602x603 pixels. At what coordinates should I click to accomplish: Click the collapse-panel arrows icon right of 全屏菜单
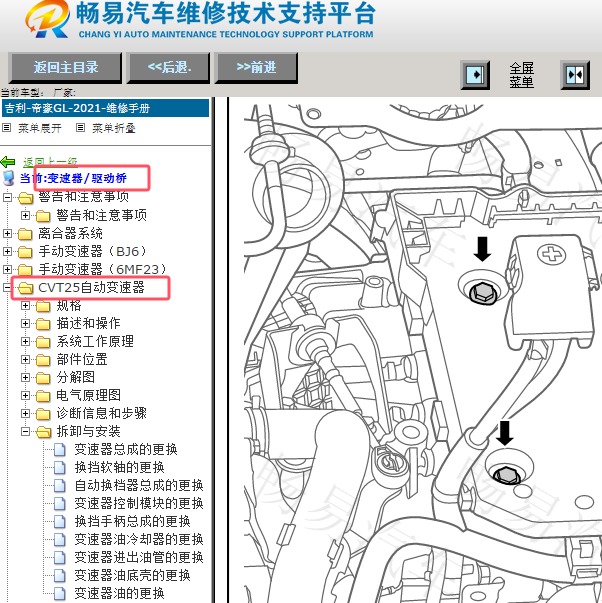pos(575,75)
